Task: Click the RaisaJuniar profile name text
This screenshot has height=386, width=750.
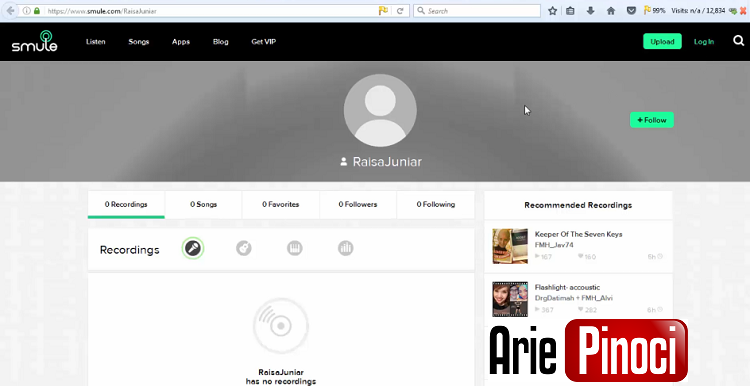Action: pos(387,162)
